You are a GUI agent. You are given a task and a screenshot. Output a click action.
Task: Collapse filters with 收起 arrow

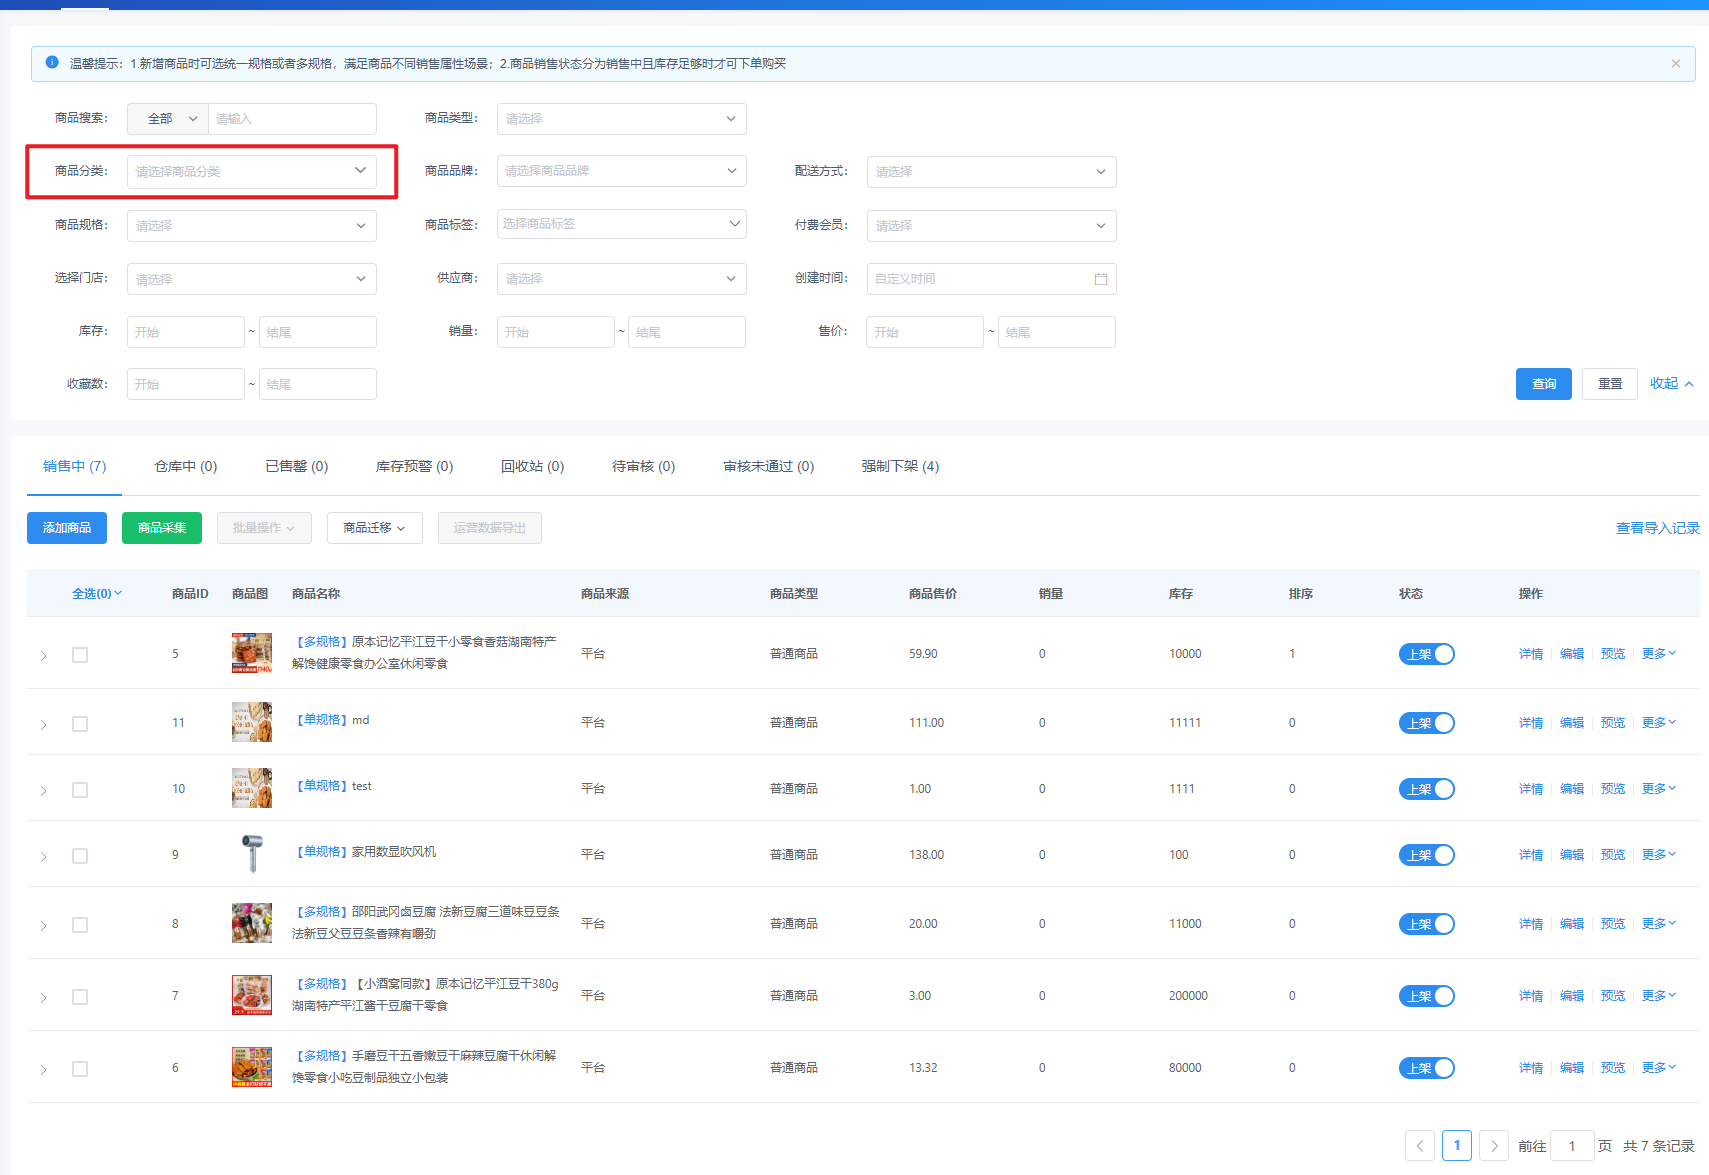1671,384
